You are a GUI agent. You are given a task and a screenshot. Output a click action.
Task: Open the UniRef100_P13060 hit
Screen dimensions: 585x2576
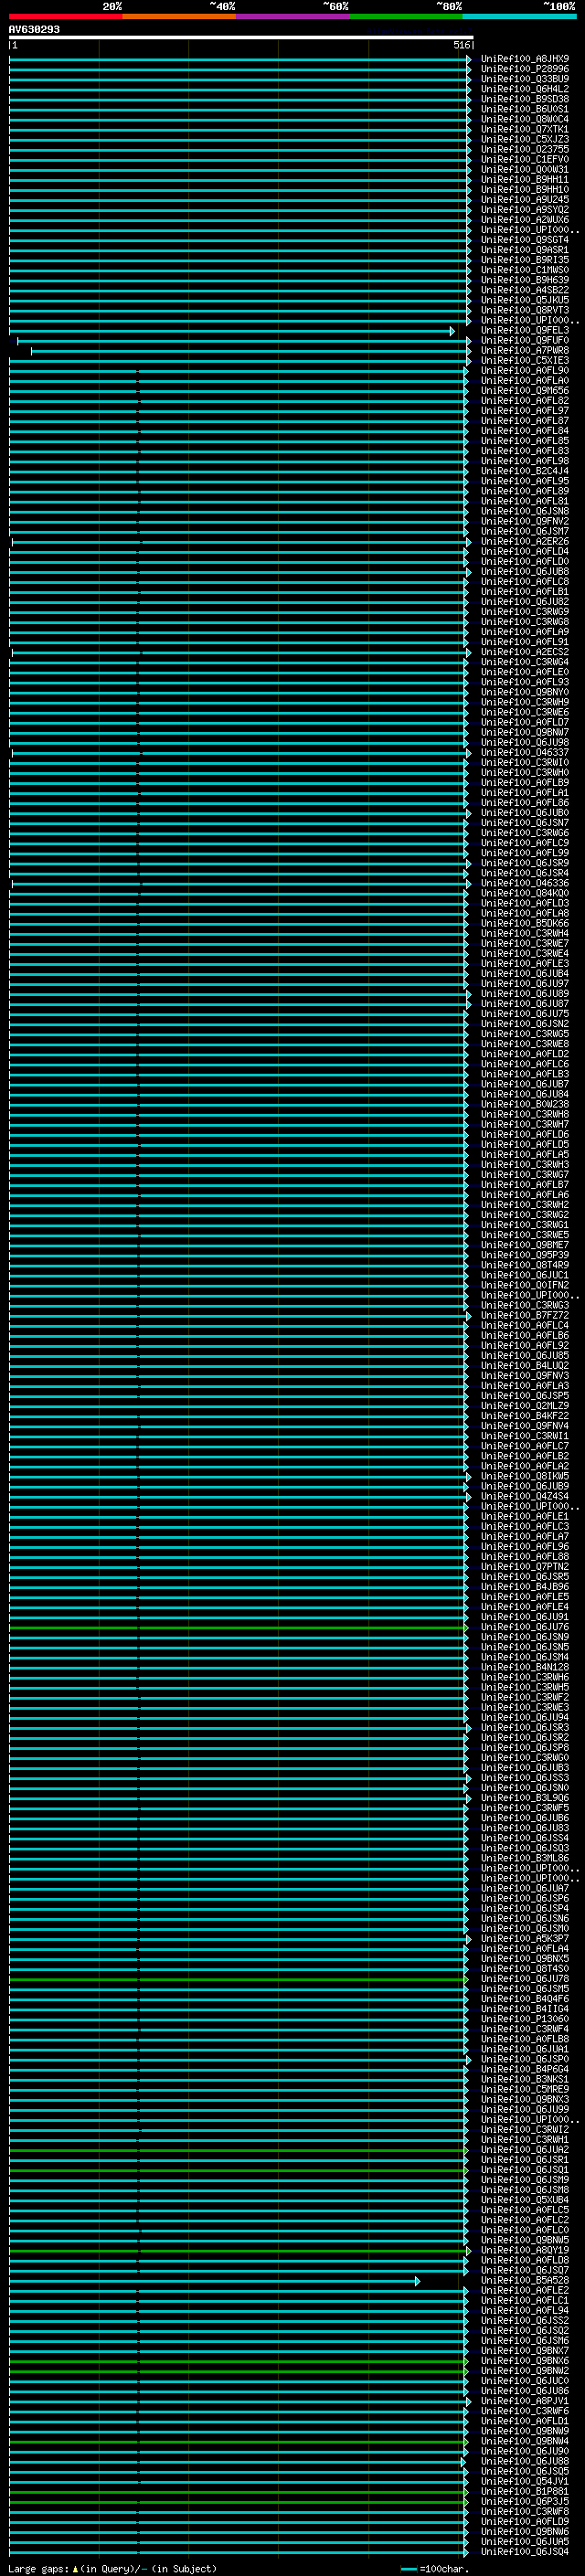tap(525, 2020)
